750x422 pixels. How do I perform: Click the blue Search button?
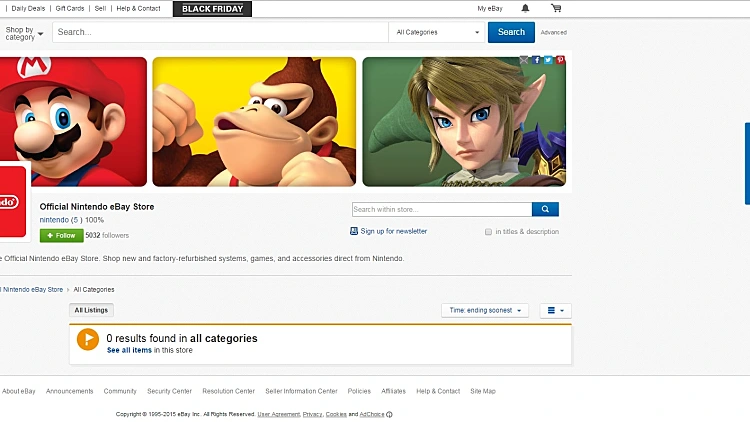coord(511,32)
